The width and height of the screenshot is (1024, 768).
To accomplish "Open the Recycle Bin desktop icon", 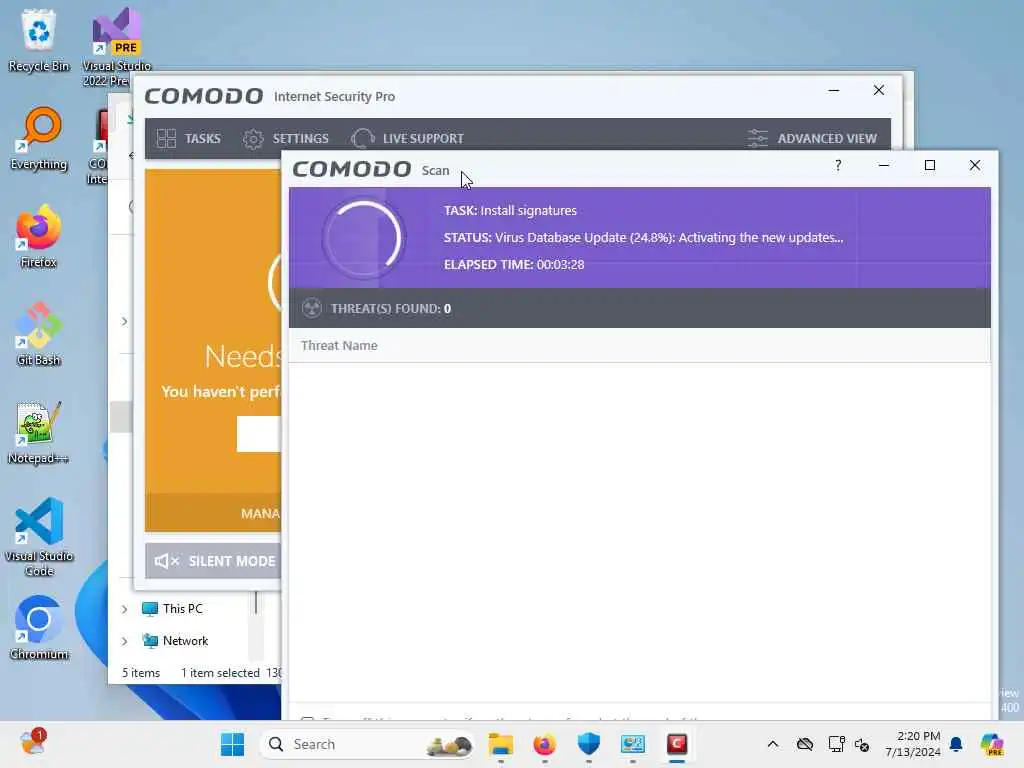I will tap(39, 40).
